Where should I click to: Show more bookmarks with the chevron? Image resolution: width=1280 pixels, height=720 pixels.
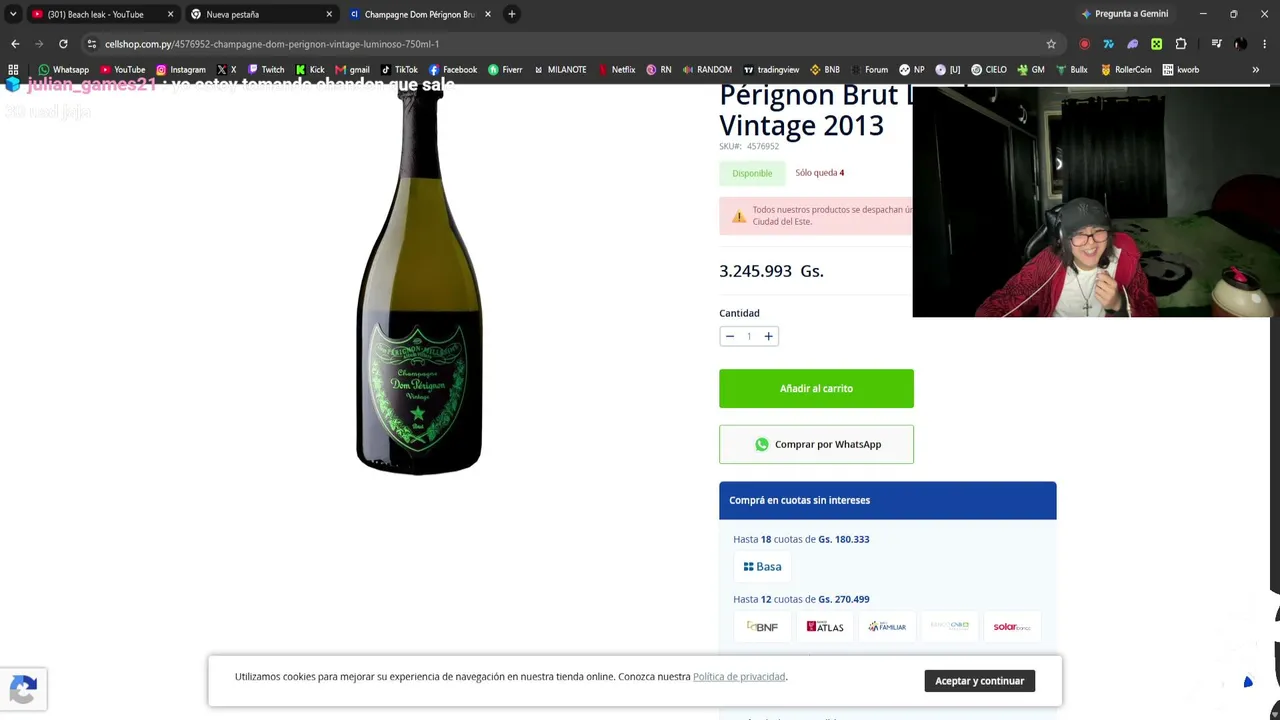(1256, 70)
